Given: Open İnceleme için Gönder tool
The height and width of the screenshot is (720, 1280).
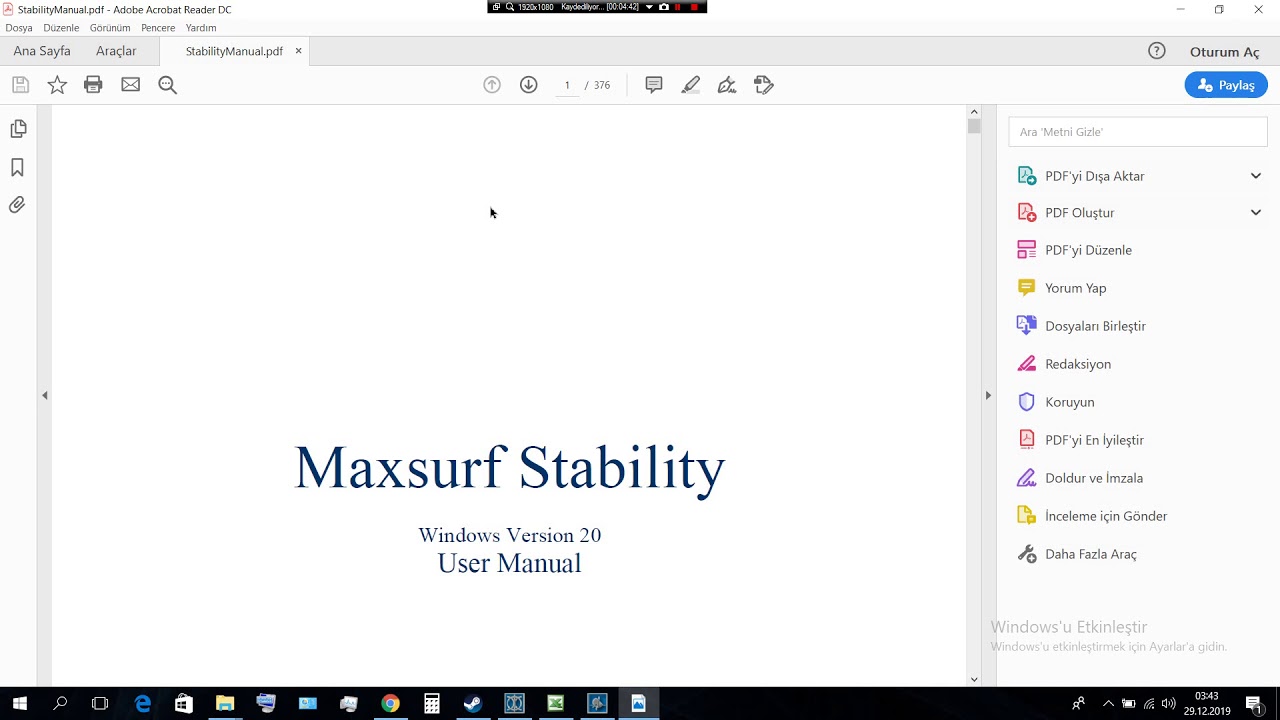Looking at the screenshot, I should pyautogui.click(x=1106, y=516).
